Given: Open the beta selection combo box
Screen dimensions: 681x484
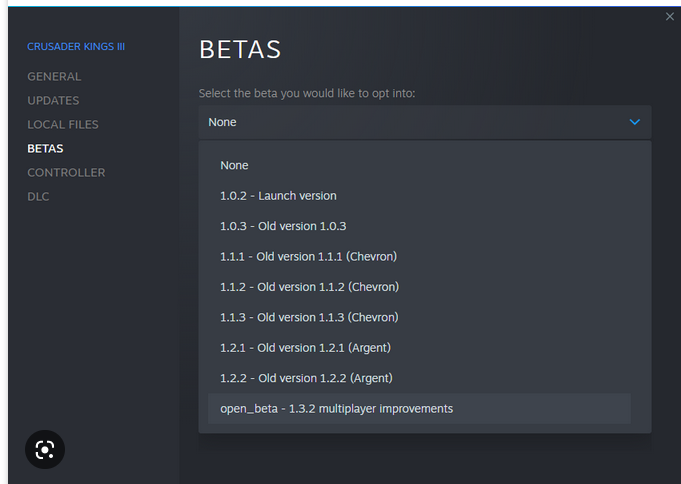Looking at the screenshot, I should [424, 122].
